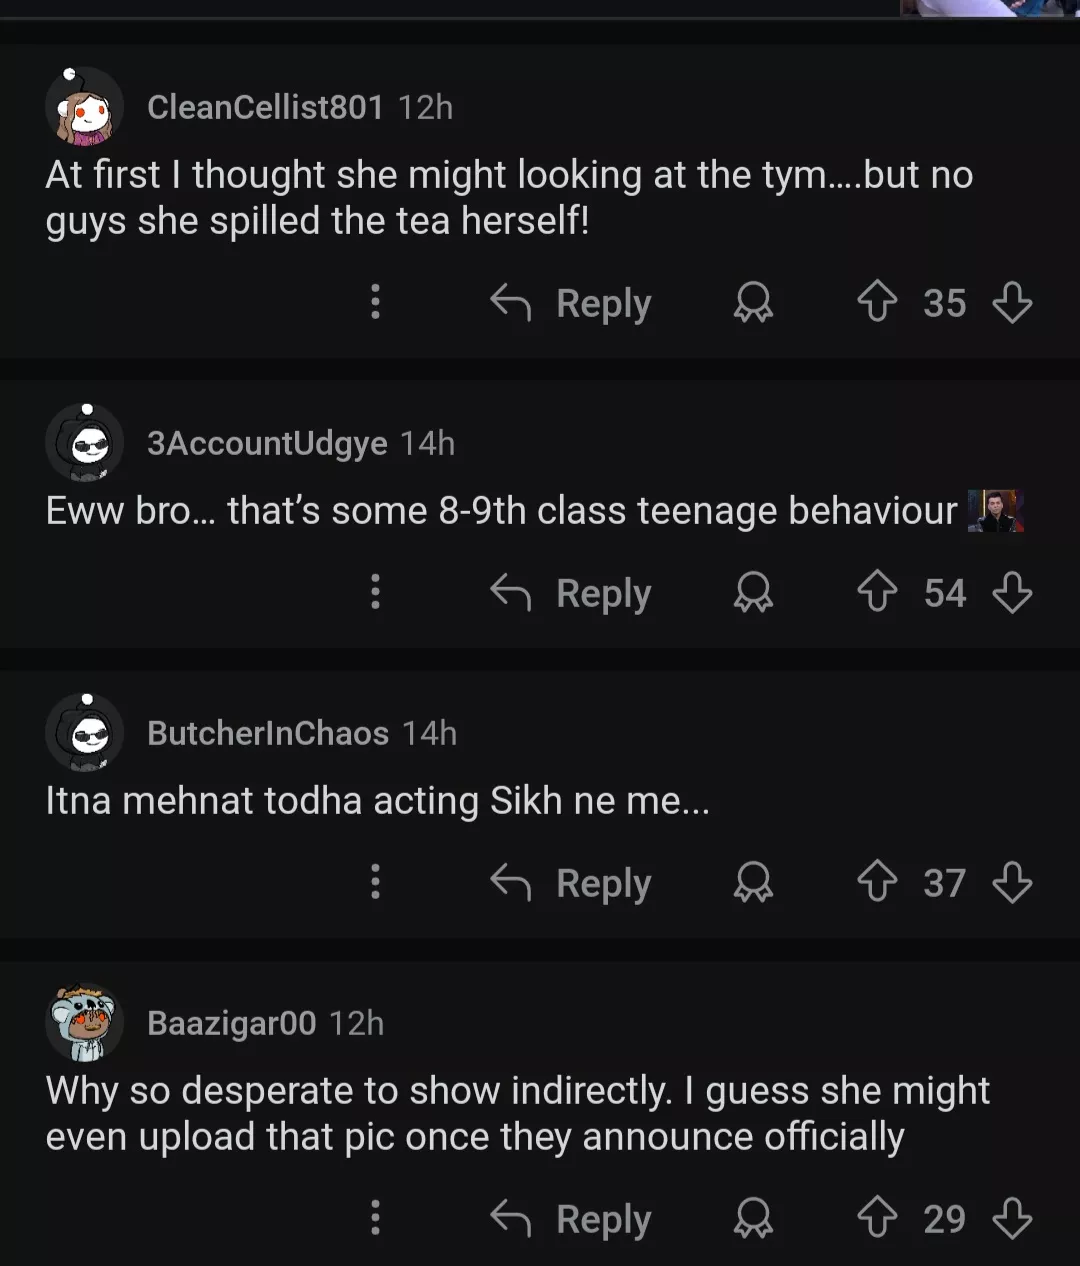Give award to Baazigar00's comment

753,1218
